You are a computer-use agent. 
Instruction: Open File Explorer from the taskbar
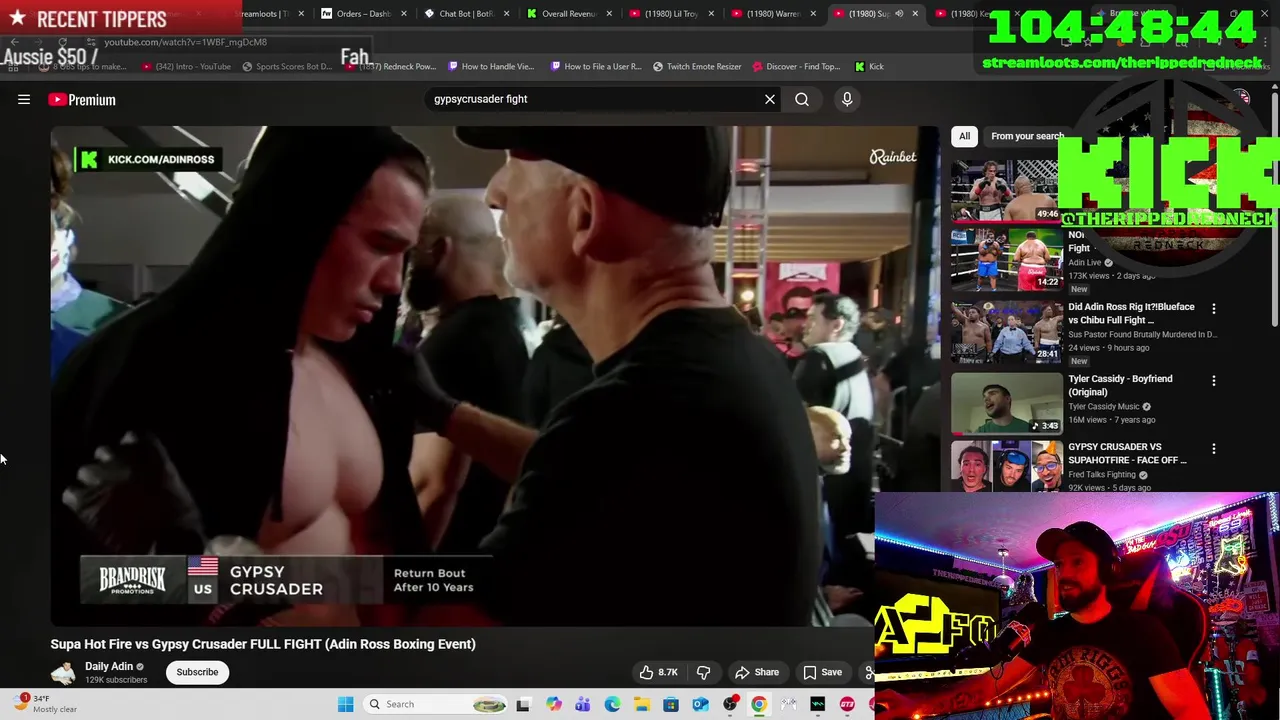641,704
